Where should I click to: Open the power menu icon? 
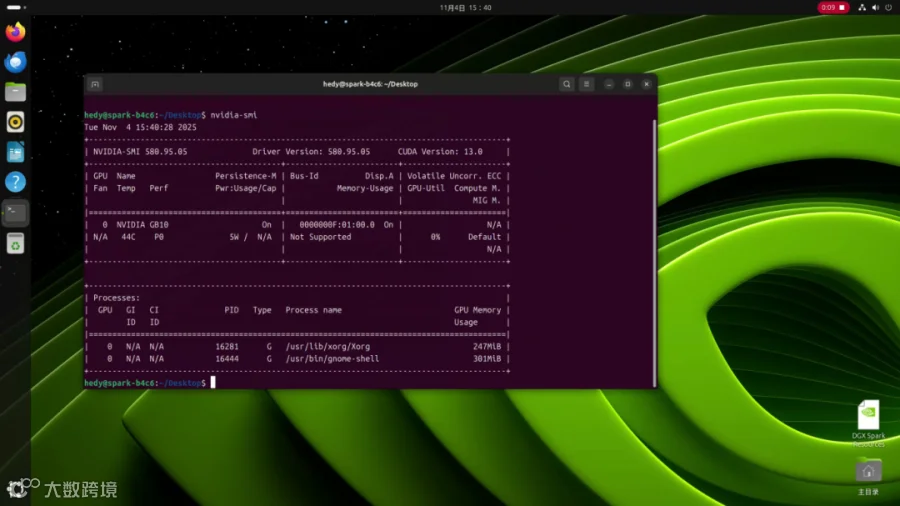(x=889, y=7)
